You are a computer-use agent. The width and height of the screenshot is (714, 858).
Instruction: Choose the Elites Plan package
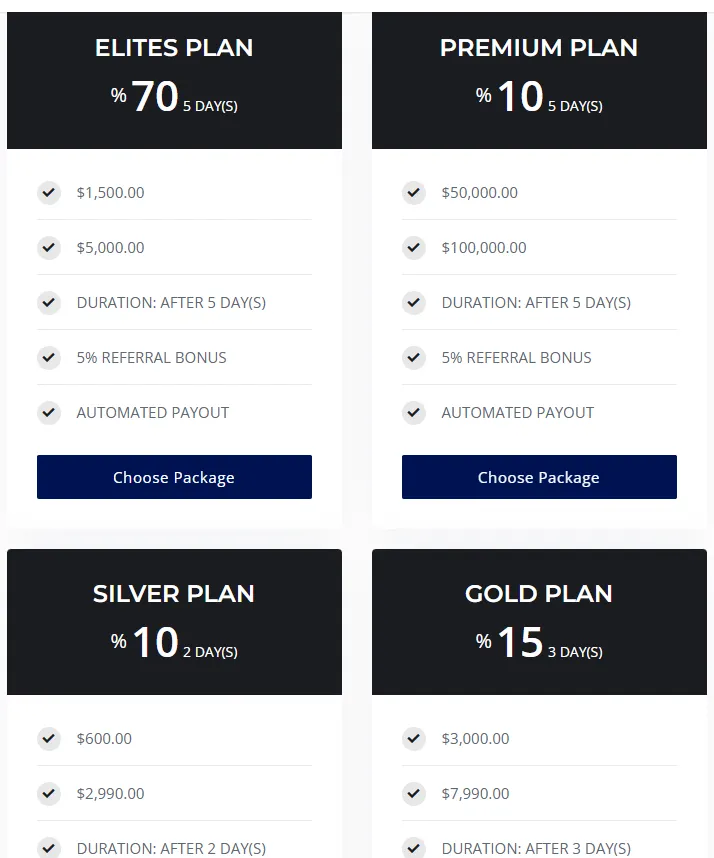pyautogui.click(x=174, y=477)
